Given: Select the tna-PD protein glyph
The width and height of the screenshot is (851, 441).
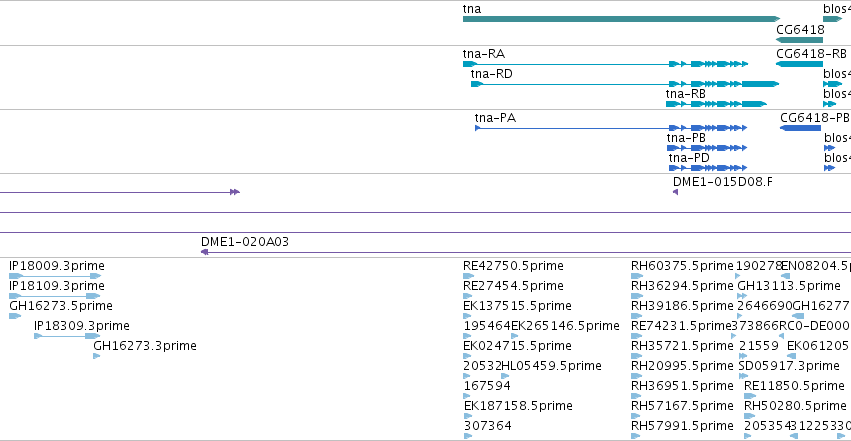Looking at the screenshot, I should 708,168.
